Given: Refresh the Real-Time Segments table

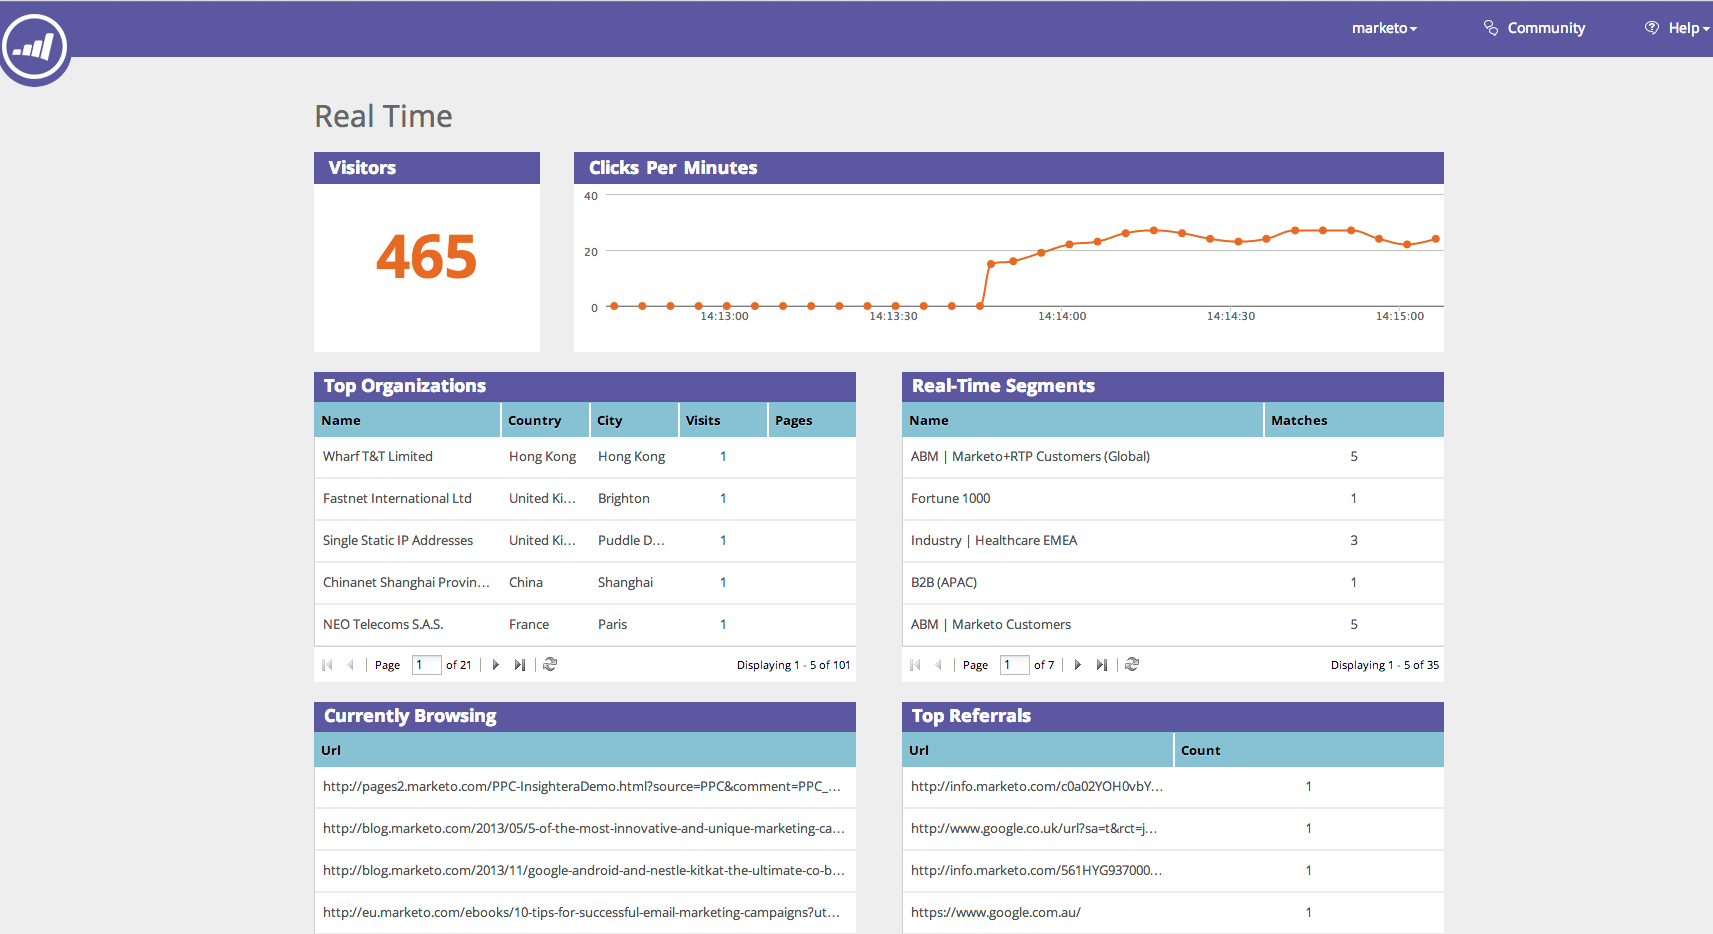Looking at the screenshot, I should (1132, 665).
